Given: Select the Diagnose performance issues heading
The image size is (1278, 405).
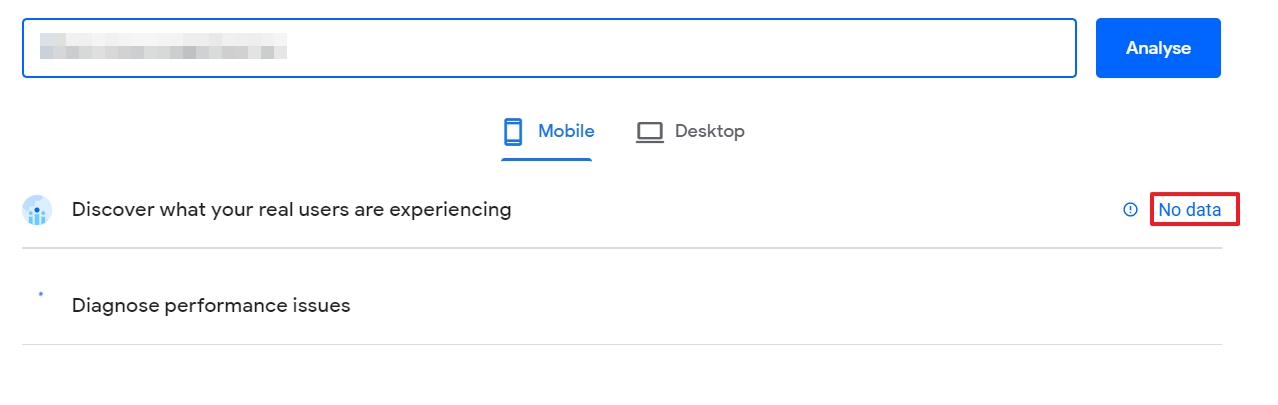Looking at the screenshot, I should pos(211,305).
